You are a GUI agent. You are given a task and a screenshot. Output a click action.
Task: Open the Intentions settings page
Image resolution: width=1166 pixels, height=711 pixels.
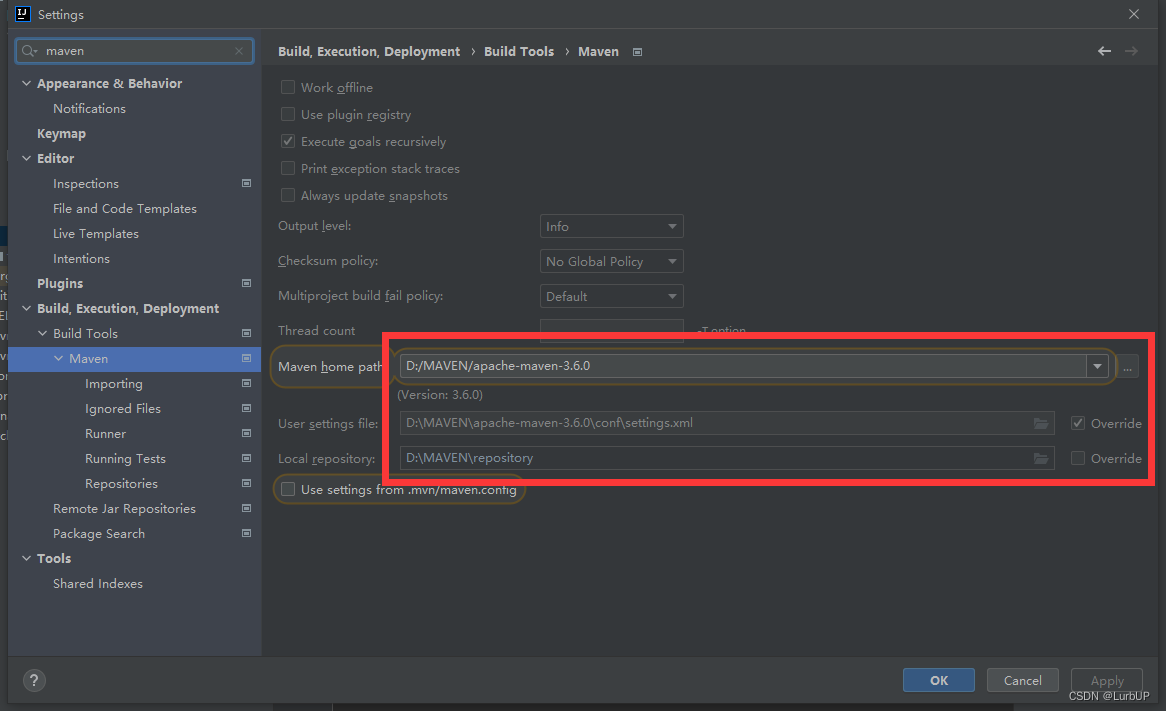pyautogui.click(x=81, y=259)
